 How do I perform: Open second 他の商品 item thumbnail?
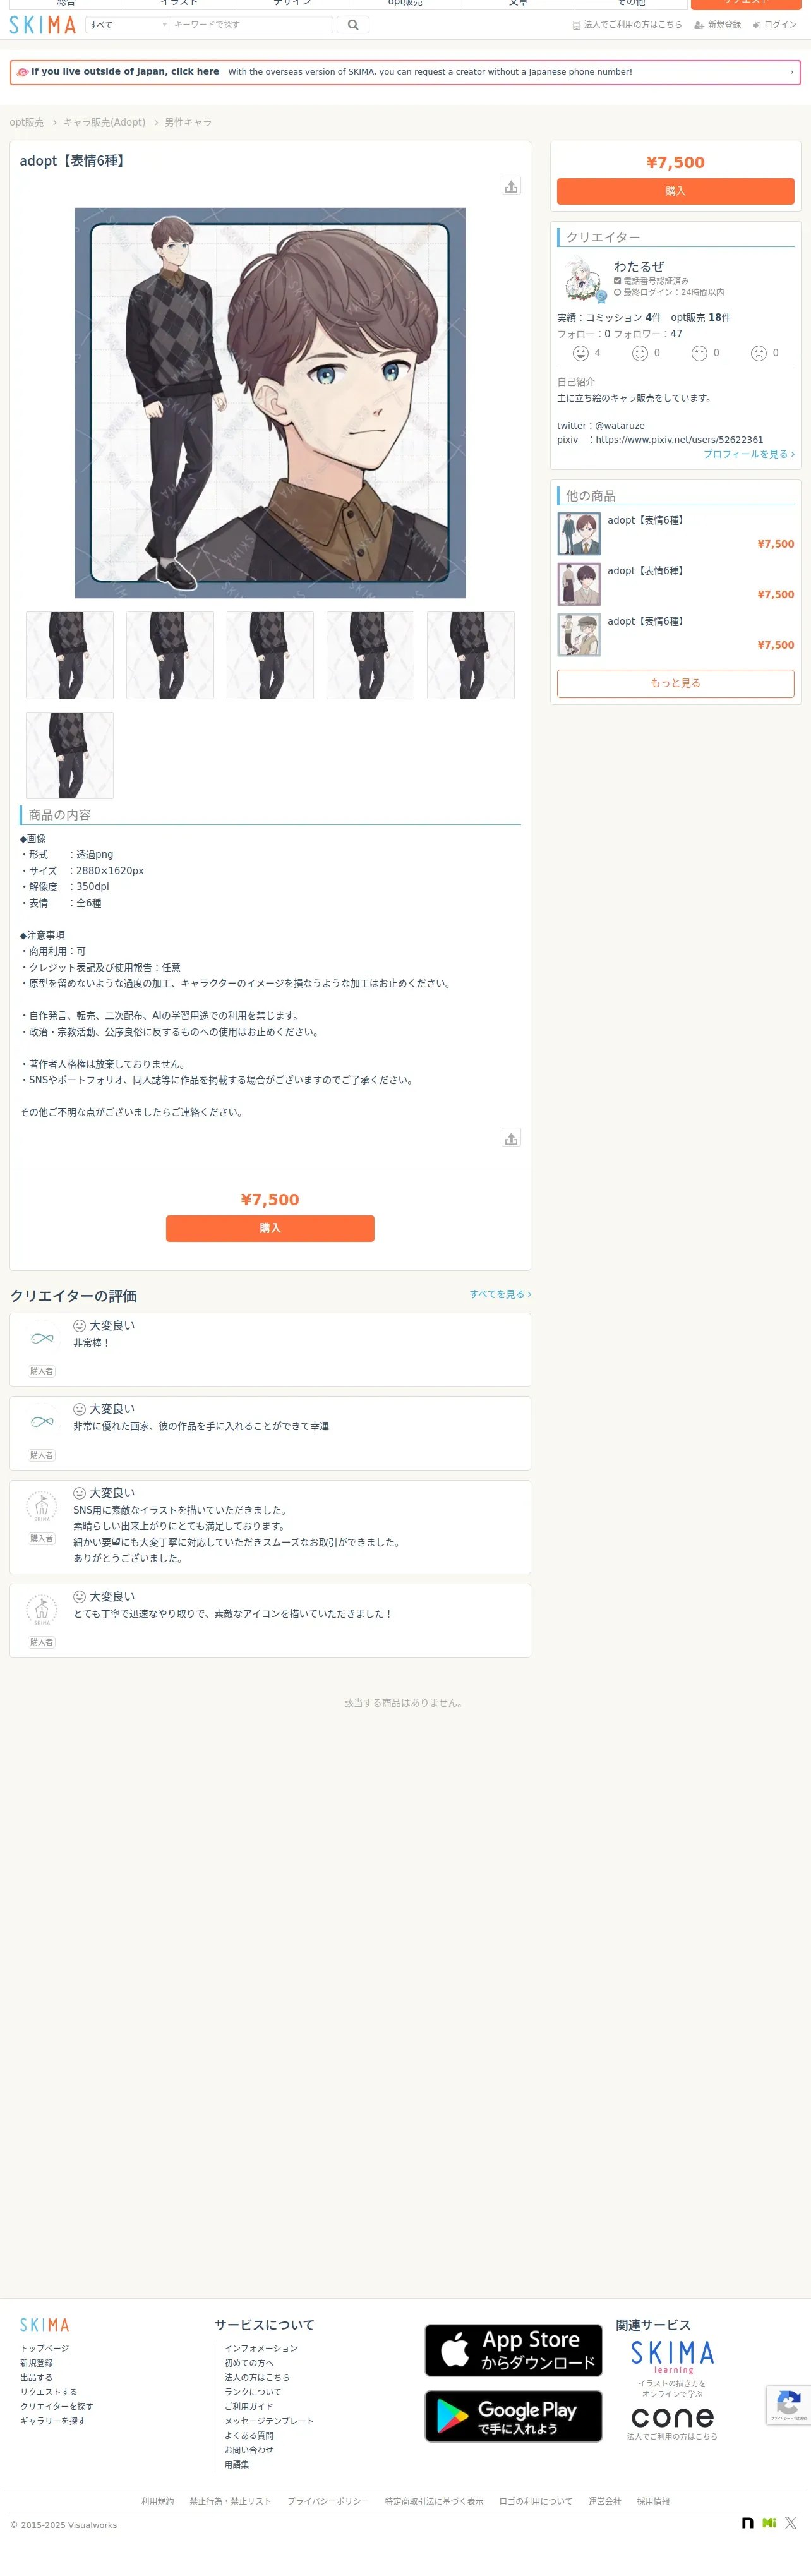579,584
